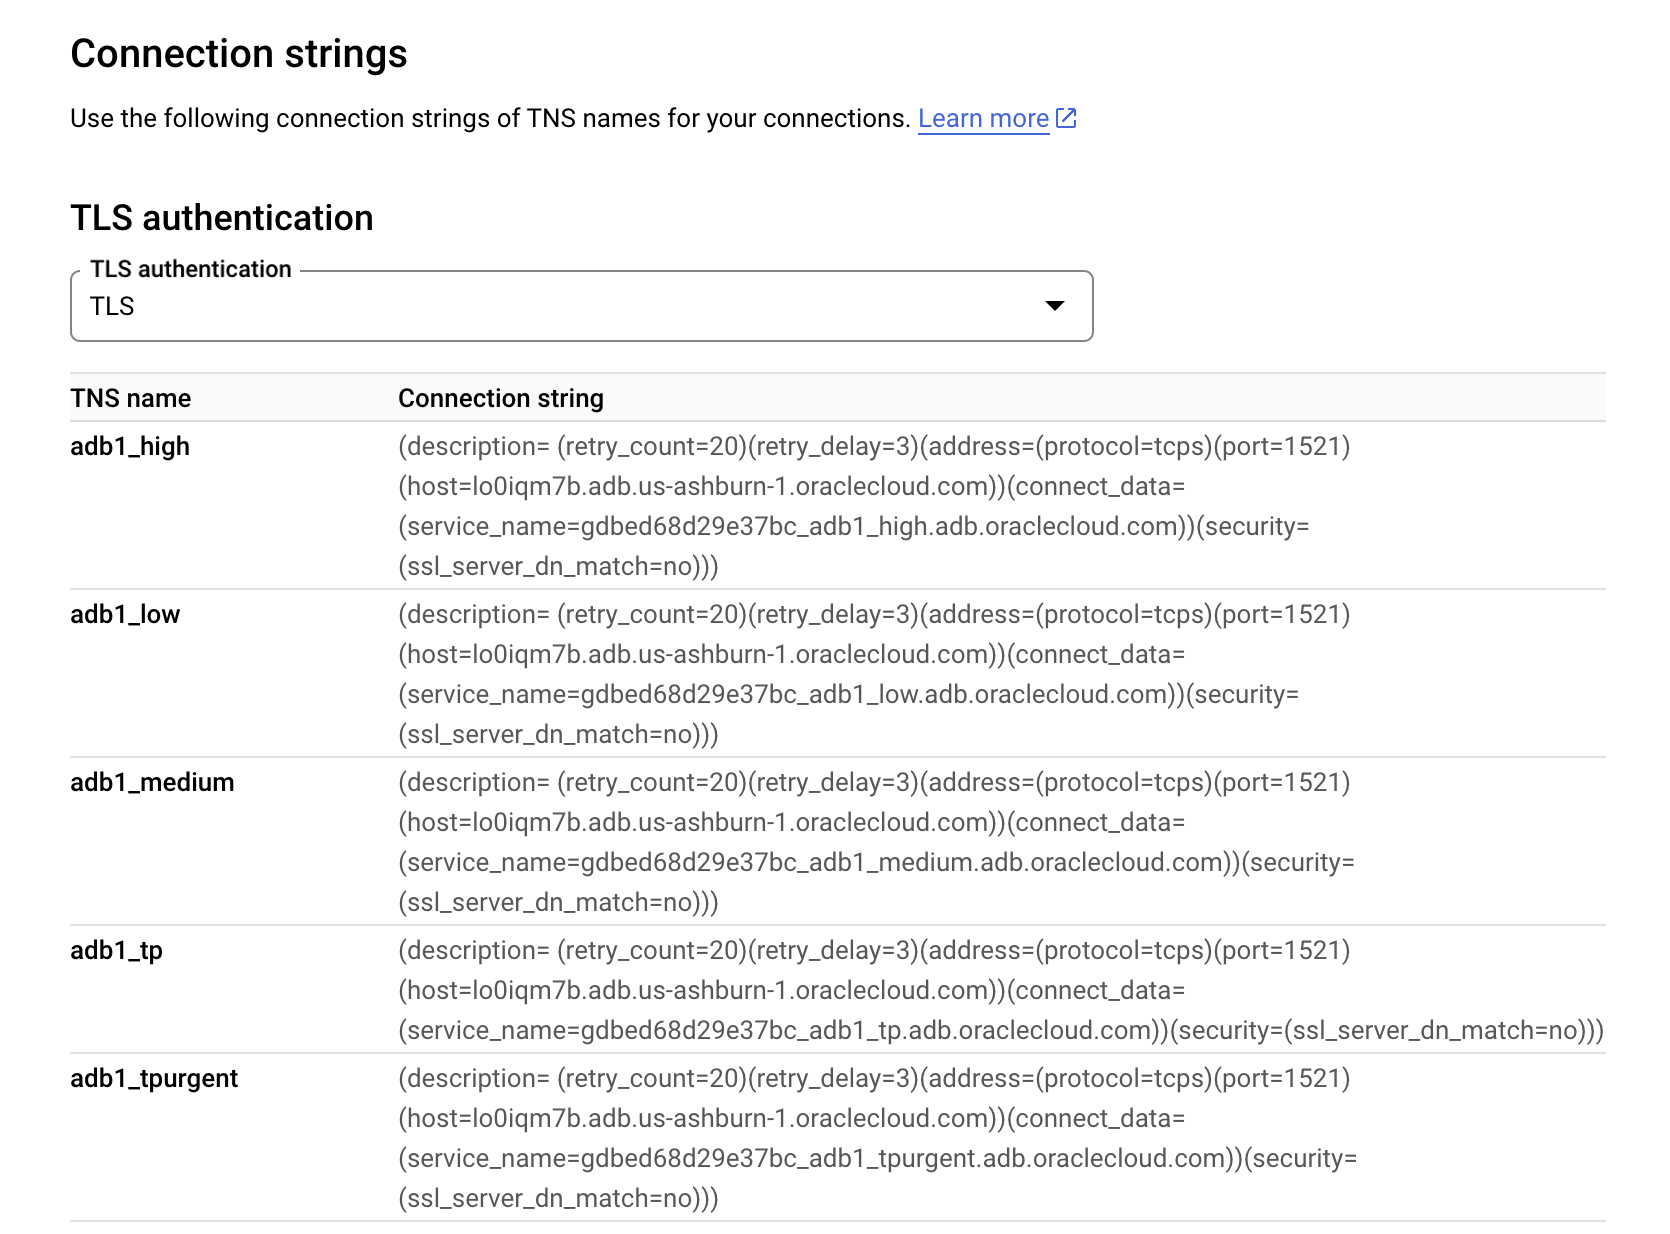The image size is (1670, 1234).
Task: Select the adb1_tp TNS name
Action: click(x=116, y=950)
